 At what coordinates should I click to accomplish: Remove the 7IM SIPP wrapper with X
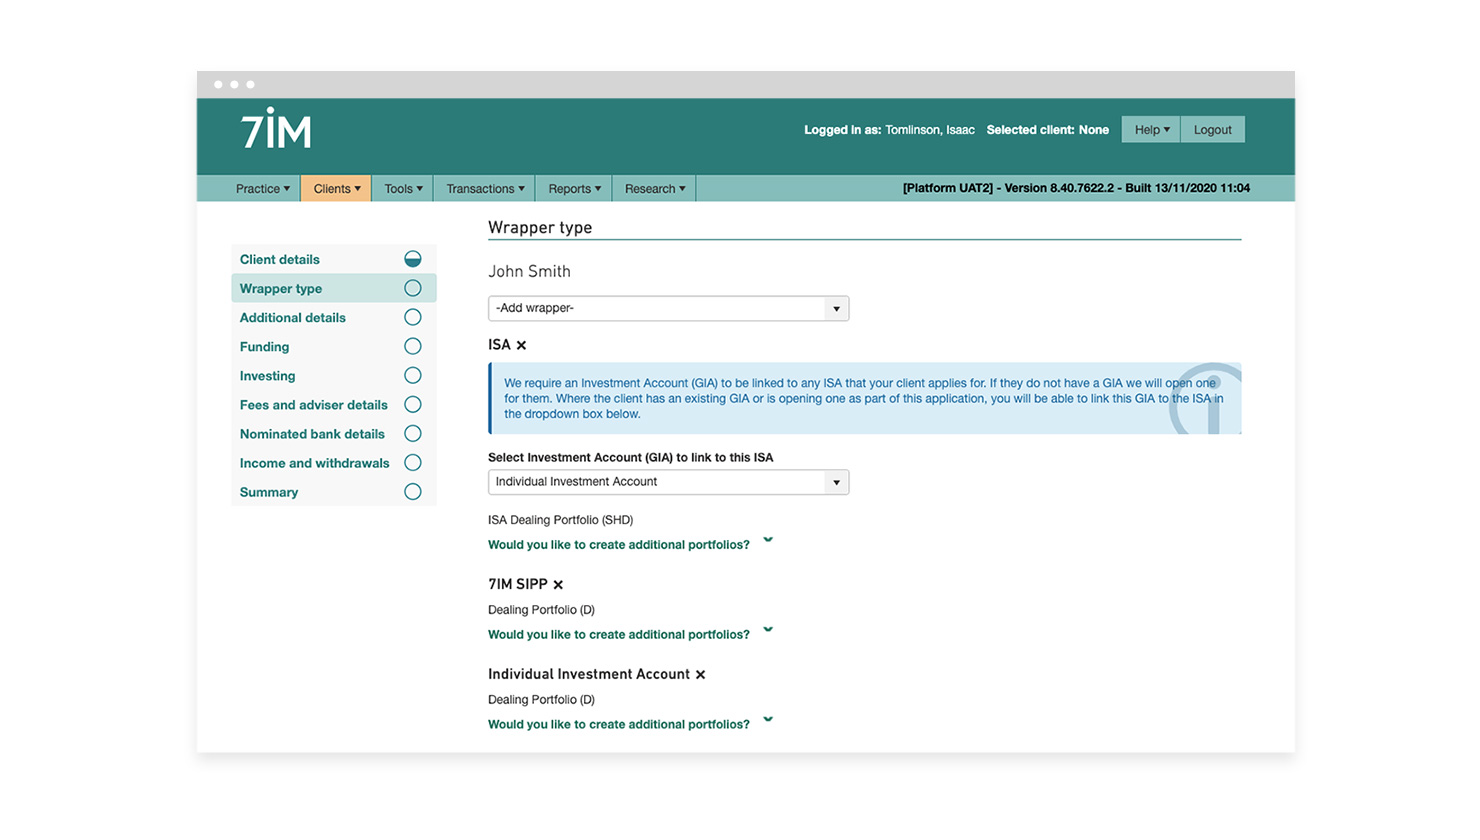click(x=558, y=585)
